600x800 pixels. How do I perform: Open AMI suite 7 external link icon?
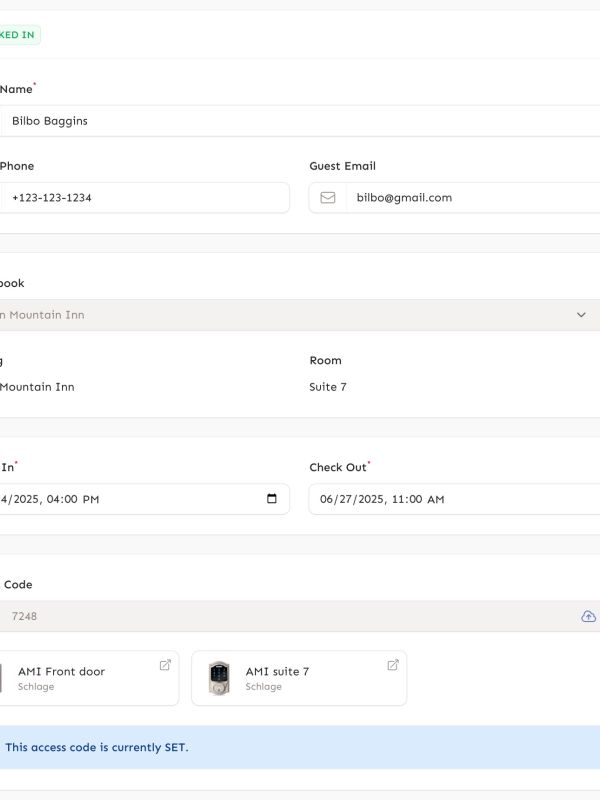pos(392,665)
